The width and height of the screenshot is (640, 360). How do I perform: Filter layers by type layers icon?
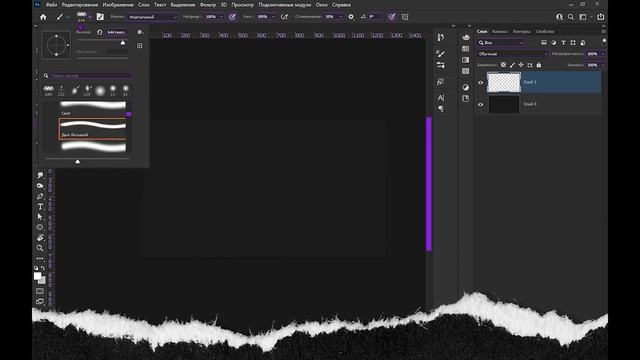(563, 42)
